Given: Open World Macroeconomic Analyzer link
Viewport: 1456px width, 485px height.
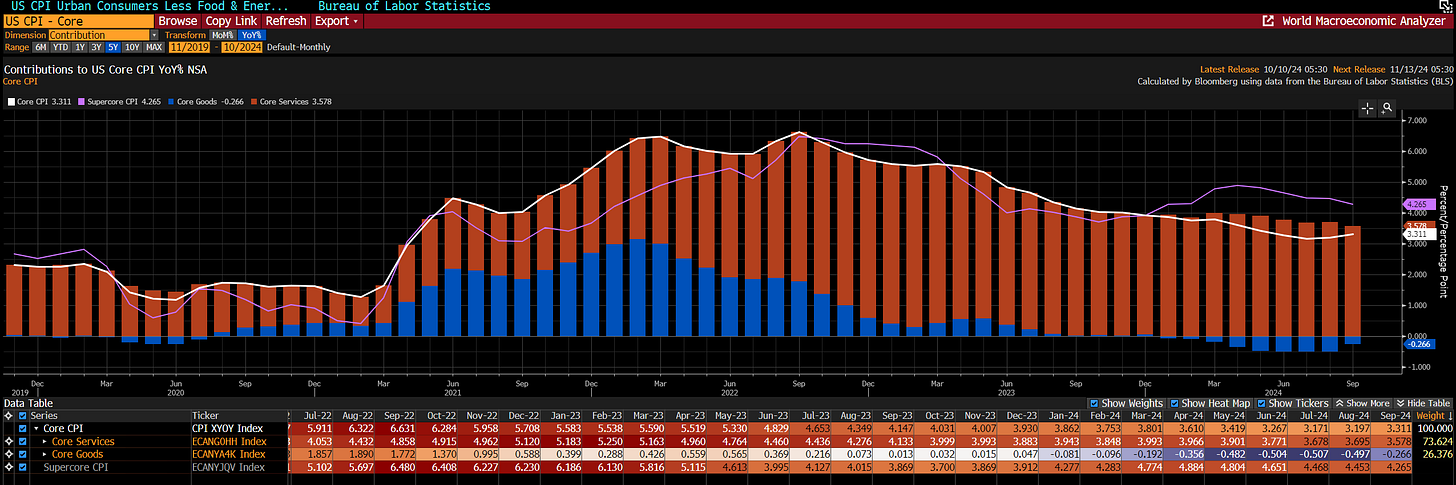Looking at the screenshot, I should [1364, 20].
